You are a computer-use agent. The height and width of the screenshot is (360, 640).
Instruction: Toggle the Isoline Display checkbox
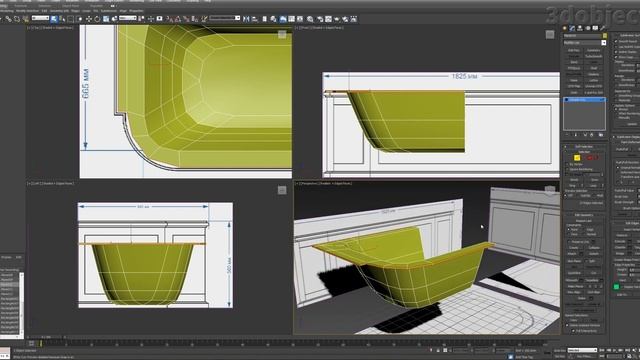(616, 52)
